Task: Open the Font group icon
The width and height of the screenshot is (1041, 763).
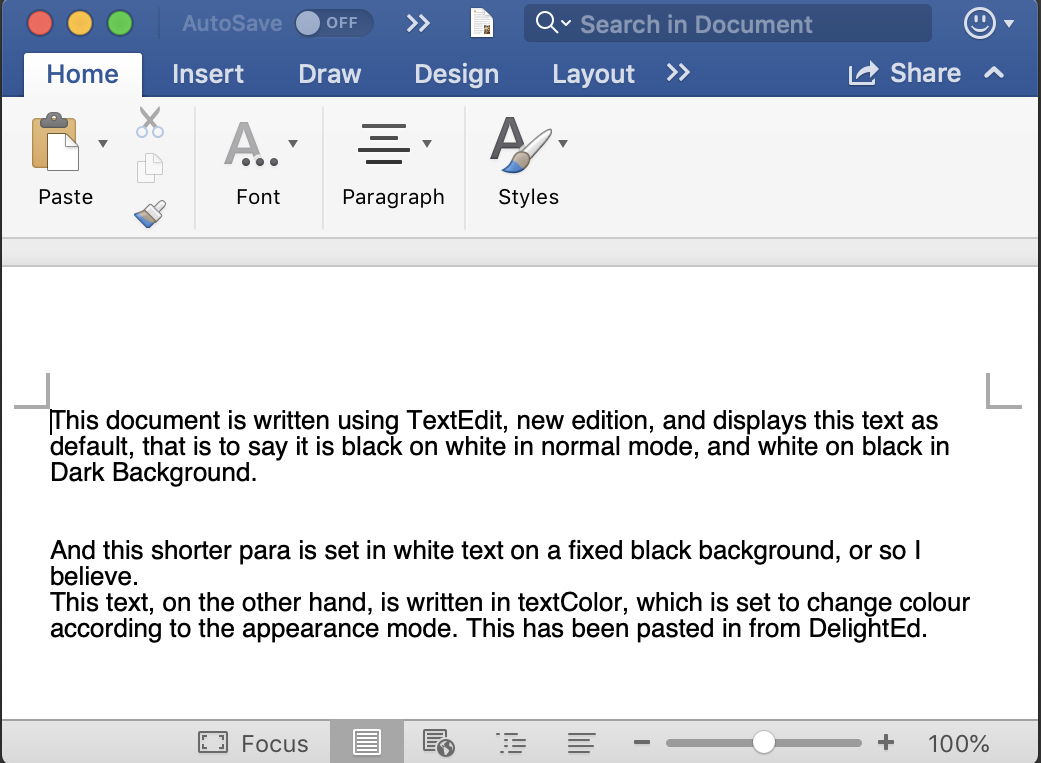Action: (x=250, y=144)
